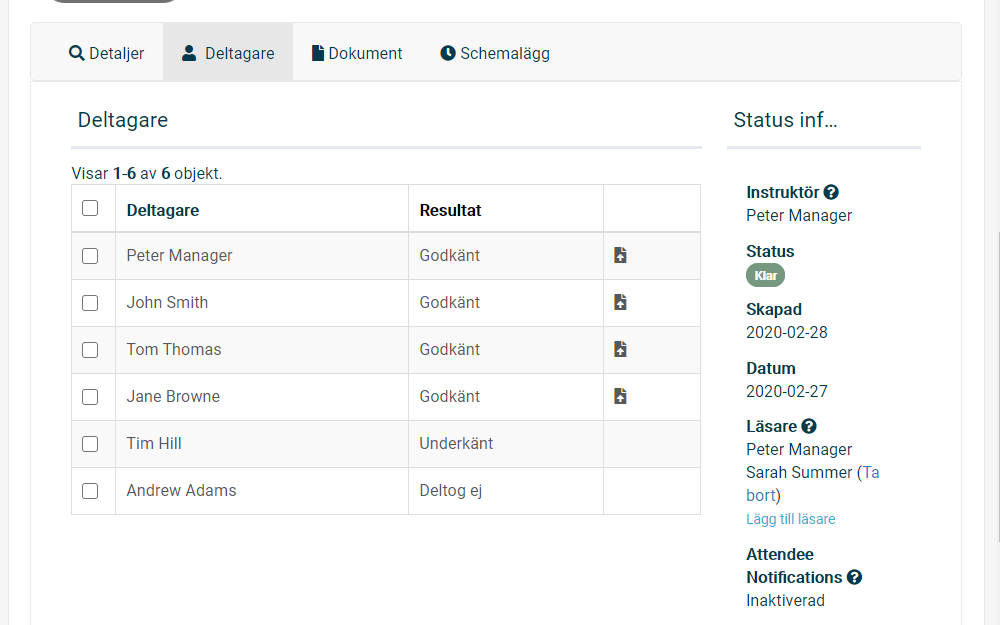Screen dimensions: 1000x625
Task: Show help for Instruktör field
Action: coord(831,192)
